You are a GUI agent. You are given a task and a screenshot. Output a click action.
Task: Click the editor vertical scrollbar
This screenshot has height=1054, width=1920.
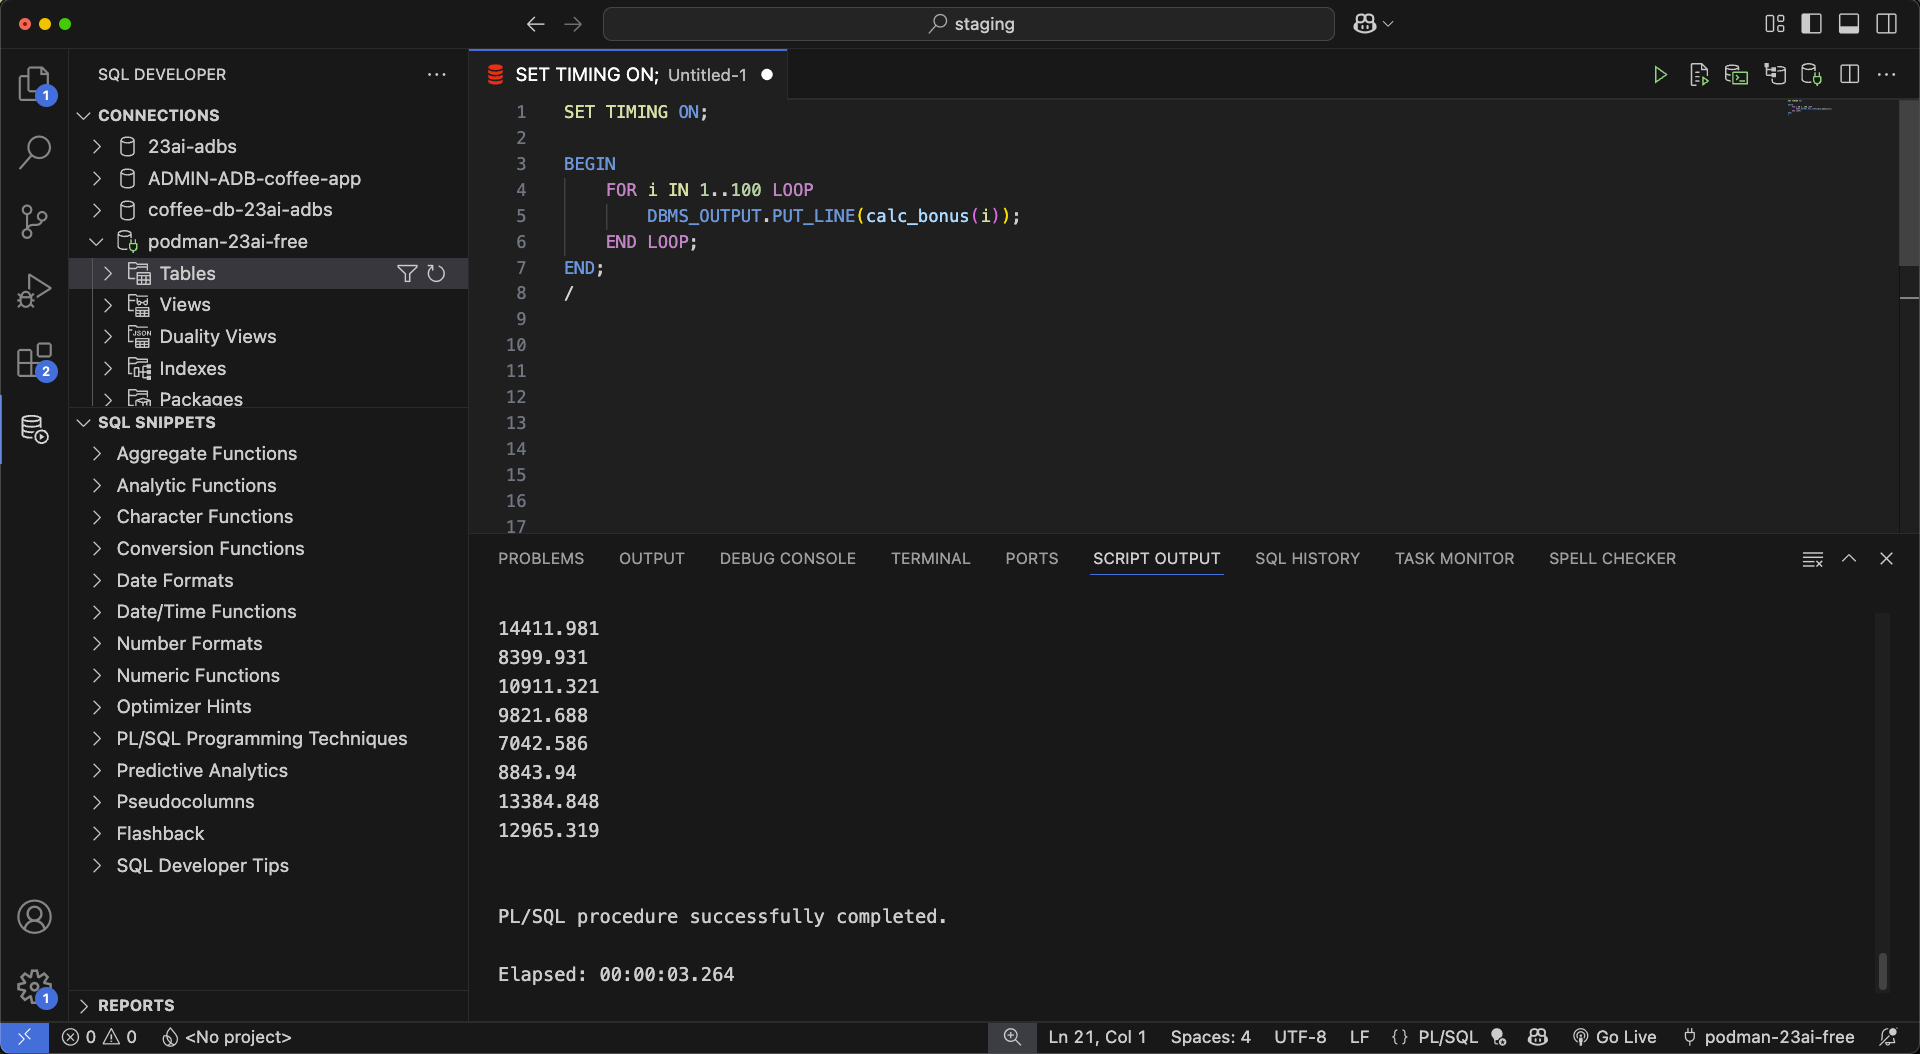[x=1908, y=182]
